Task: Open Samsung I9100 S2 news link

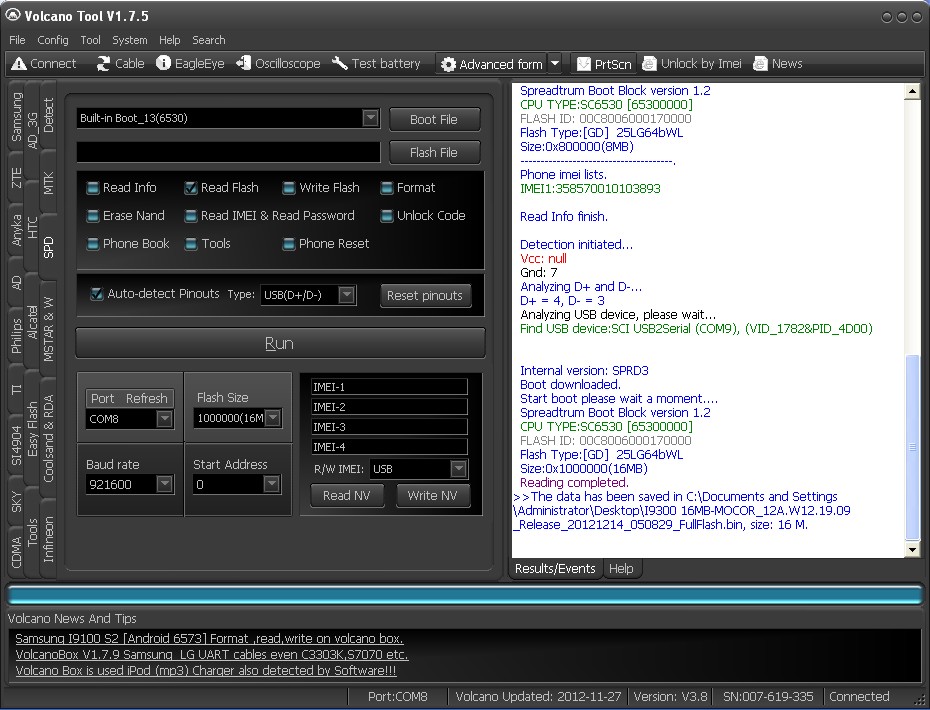Action: point(209,639)
